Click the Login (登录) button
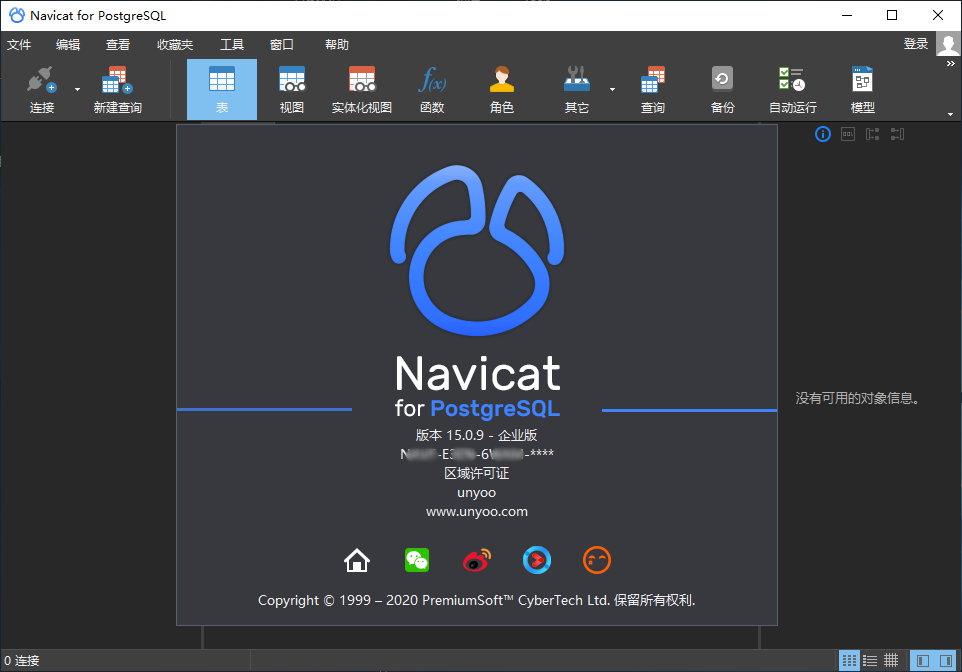This screenshot has width=962, height=672. pos(915,44)
